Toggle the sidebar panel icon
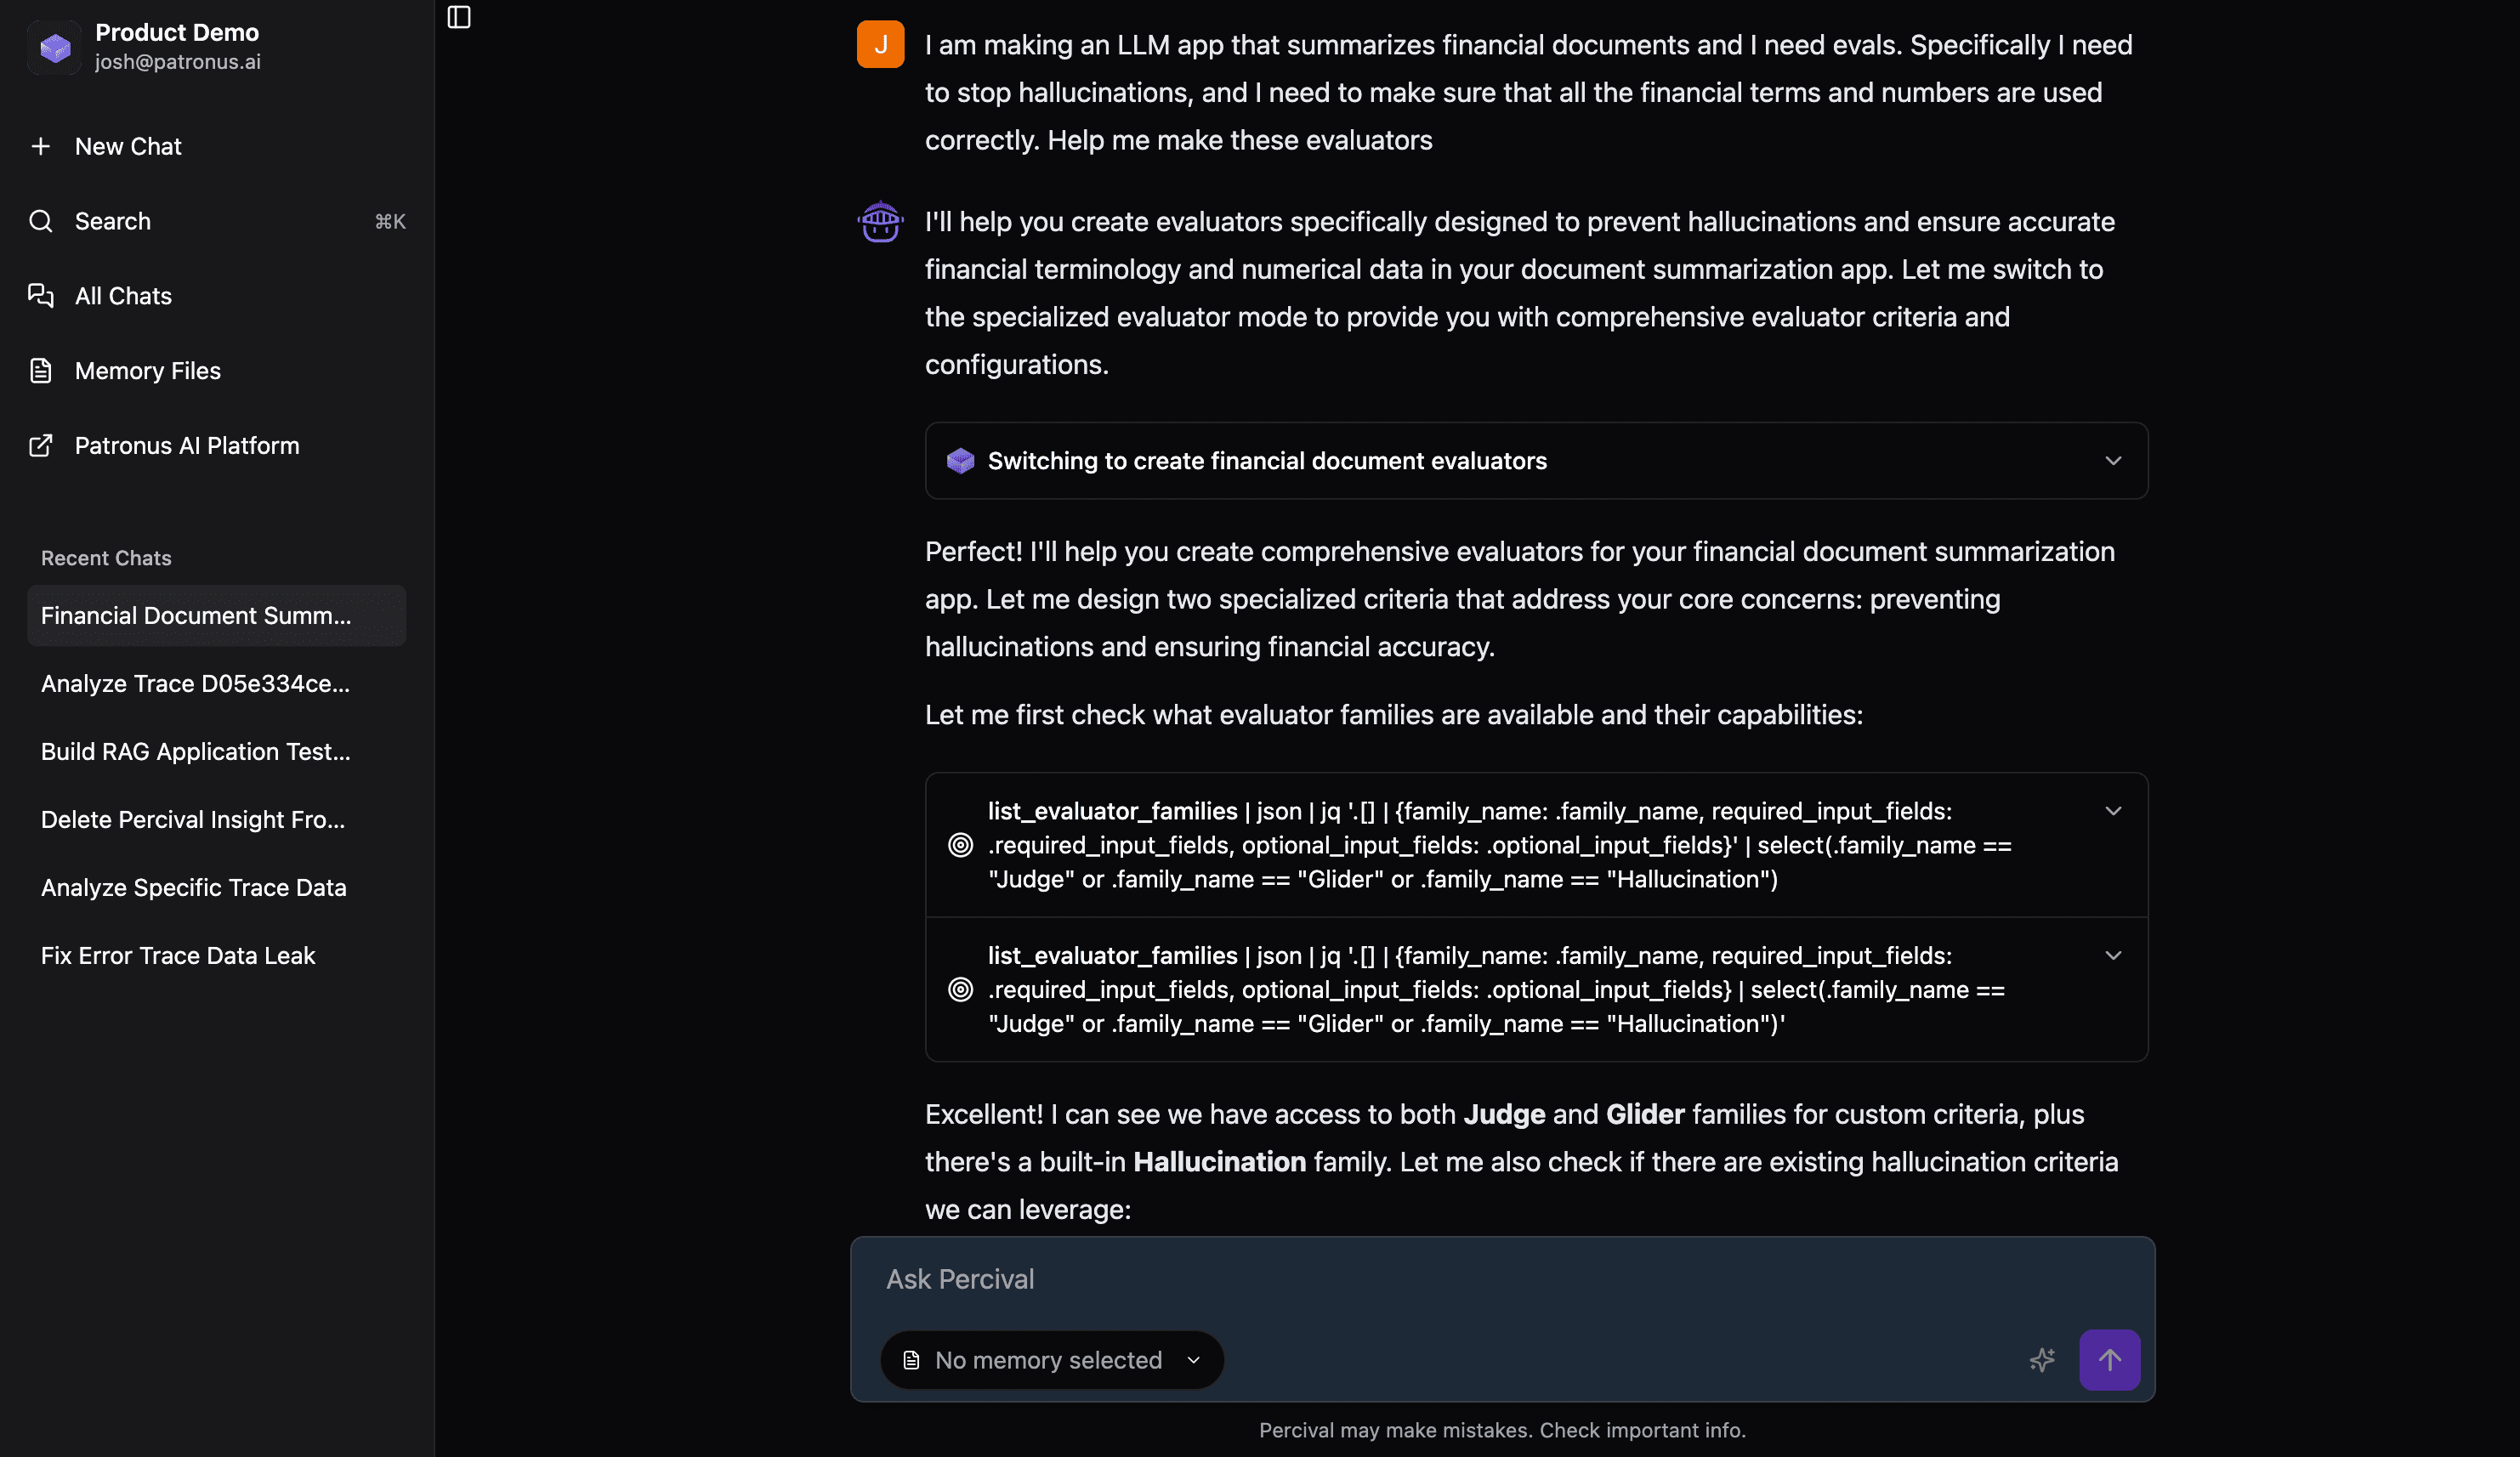The image size is (2520, 1457). pyautogui.click(x=459, y=17)
